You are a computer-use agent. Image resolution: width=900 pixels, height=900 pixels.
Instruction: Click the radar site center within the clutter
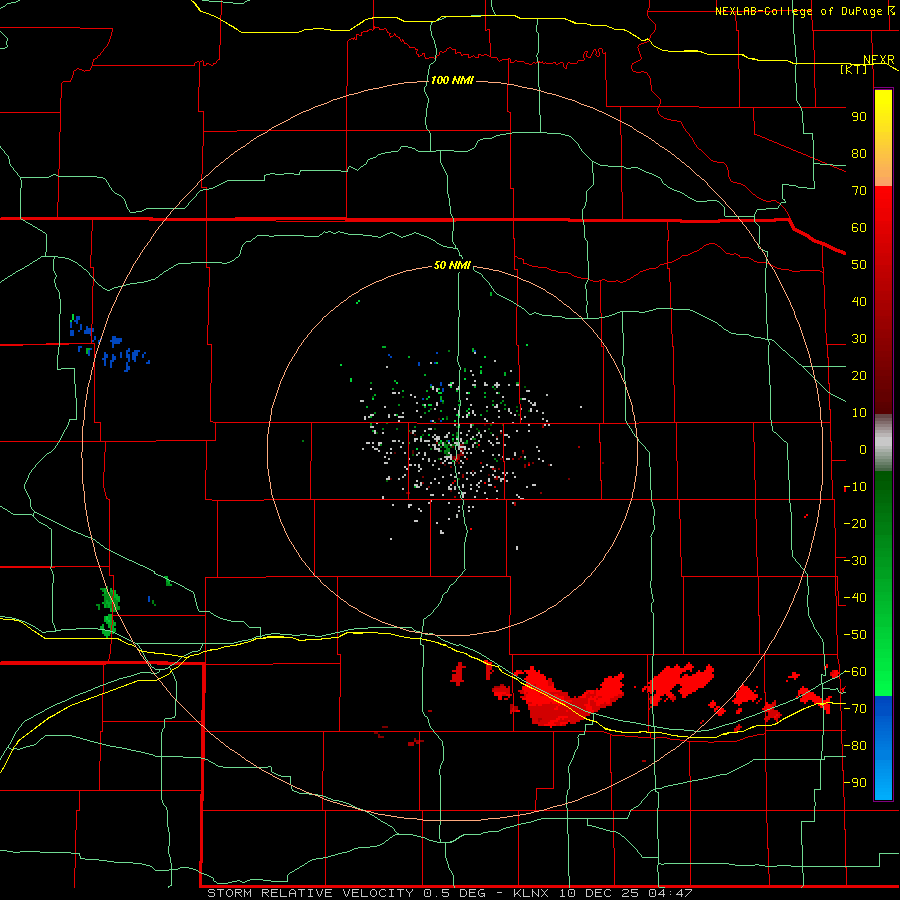coord(455,453)
